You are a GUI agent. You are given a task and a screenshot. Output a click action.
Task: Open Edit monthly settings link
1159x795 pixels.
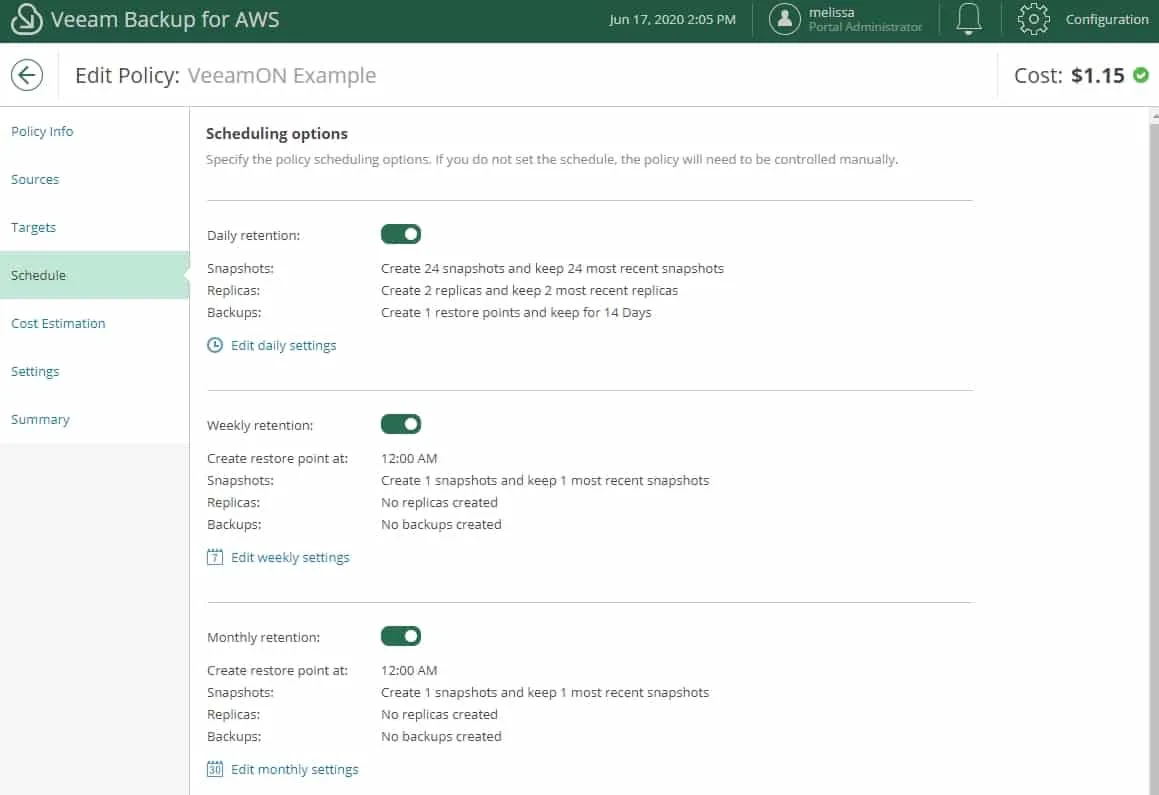point(294,769)
